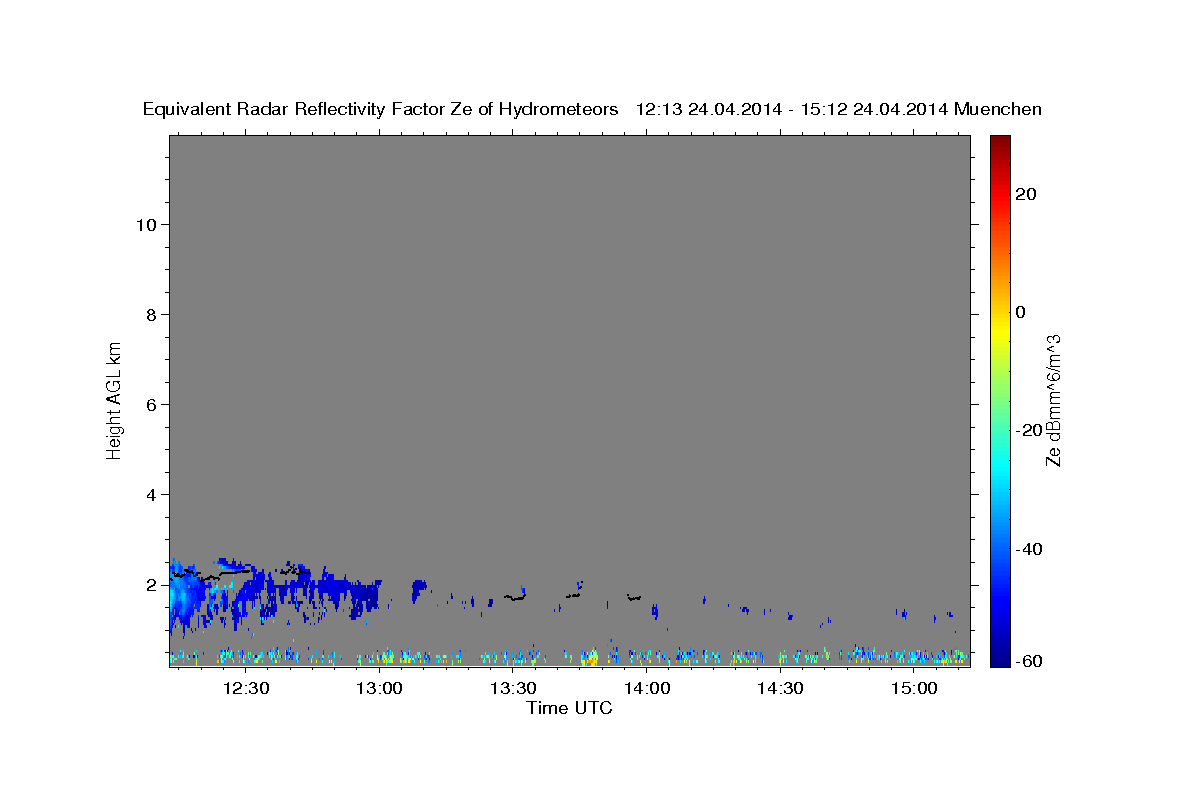
Task: Click the height tick label '2'
Action: (x=152, y=584)
